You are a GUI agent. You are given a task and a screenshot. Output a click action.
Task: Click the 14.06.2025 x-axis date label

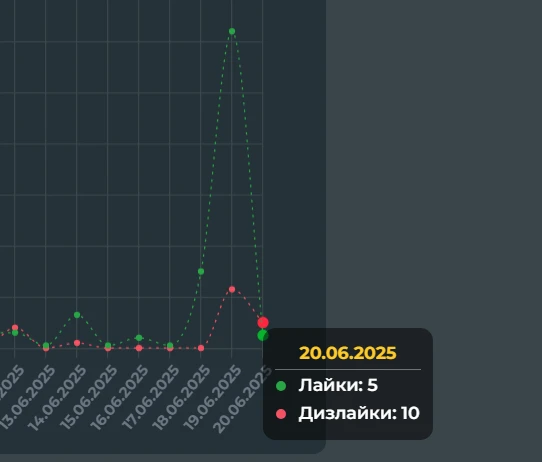coord(57,397)
